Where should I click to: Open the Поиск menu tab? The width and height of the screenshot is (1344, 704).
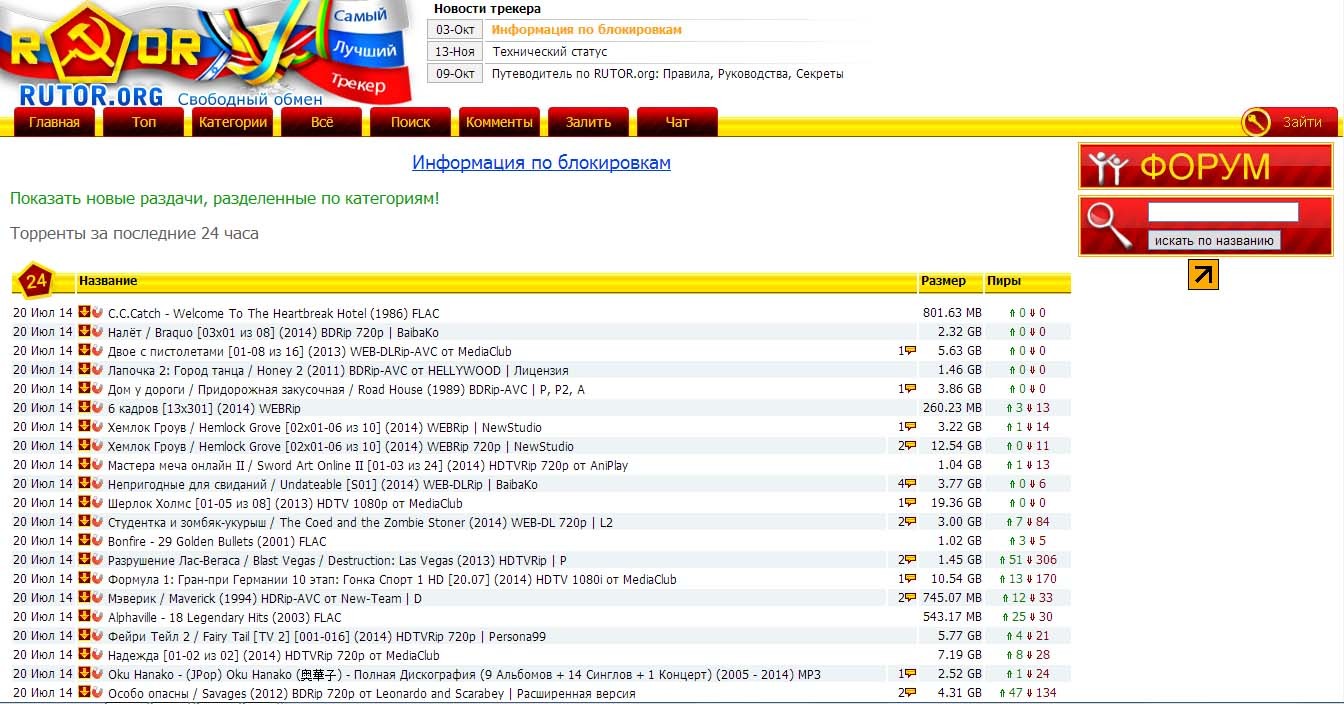click(x=411, y=122)
